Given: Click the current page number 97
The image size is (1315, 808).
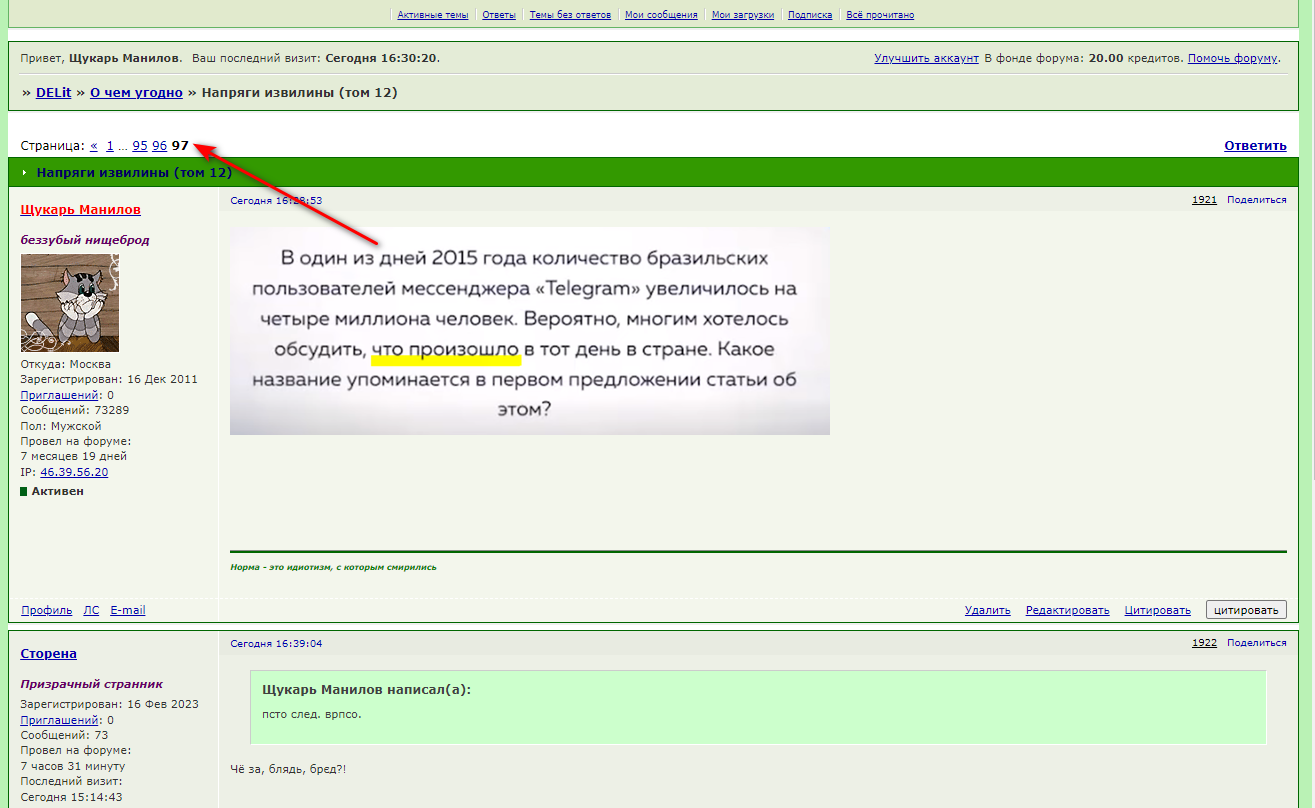Looking at the screenshot, I should point(180,146).
